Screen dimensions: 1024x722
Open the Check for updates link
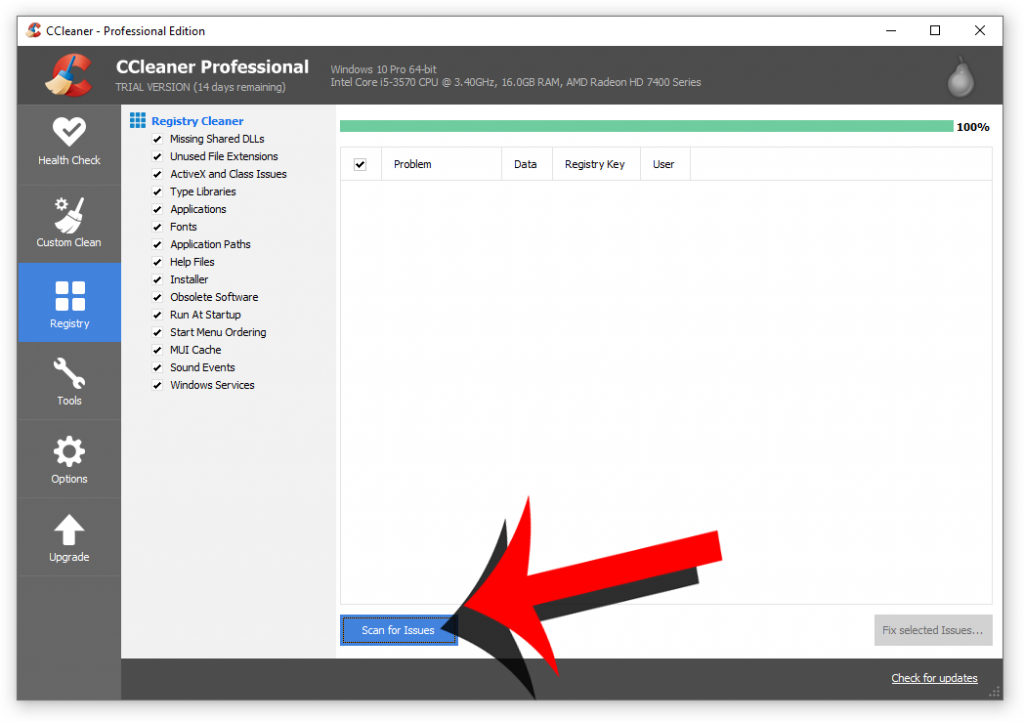pos(934,678)
